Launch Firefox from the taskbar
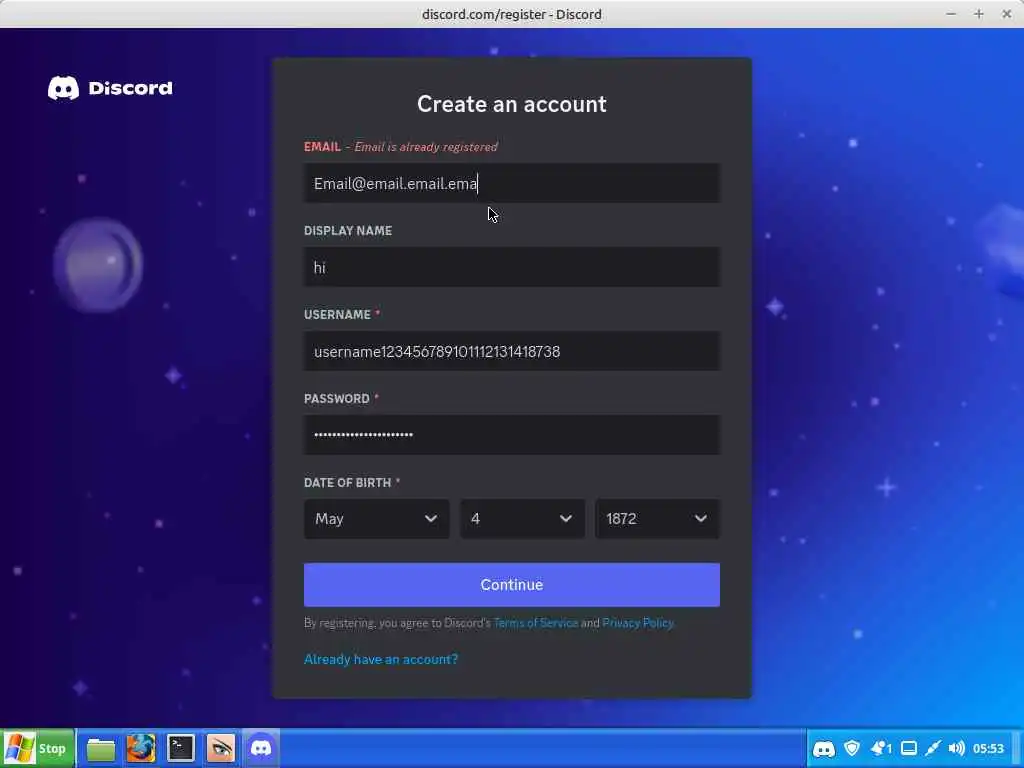This screenshot has width=1024, height=768. pos(140,748)
